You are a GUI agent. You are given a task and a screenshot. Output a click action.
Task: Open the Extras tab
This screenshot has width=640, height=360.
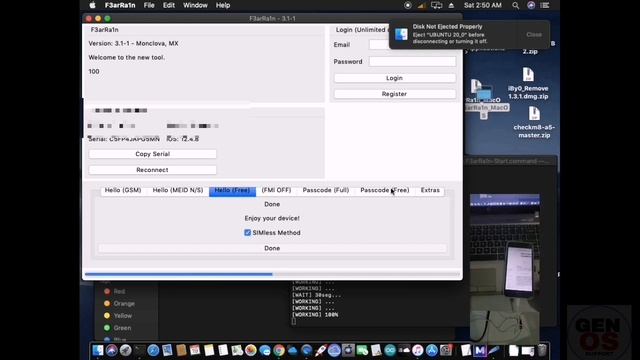click(430, 190)
